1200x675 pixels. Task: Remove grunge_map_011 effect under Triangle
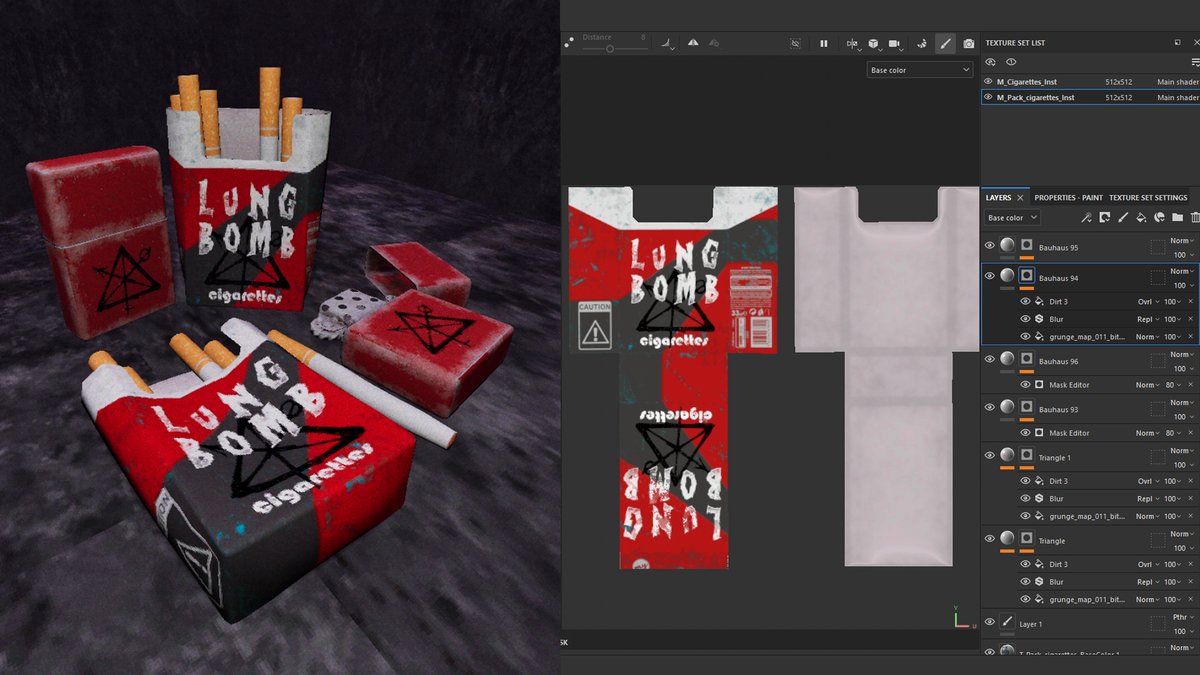coord(1190,599)
